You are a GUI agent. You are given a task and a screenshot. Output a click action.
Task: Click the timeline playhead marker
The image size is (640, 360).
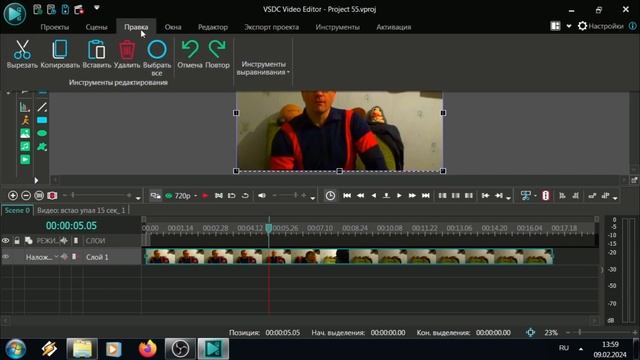269,228
